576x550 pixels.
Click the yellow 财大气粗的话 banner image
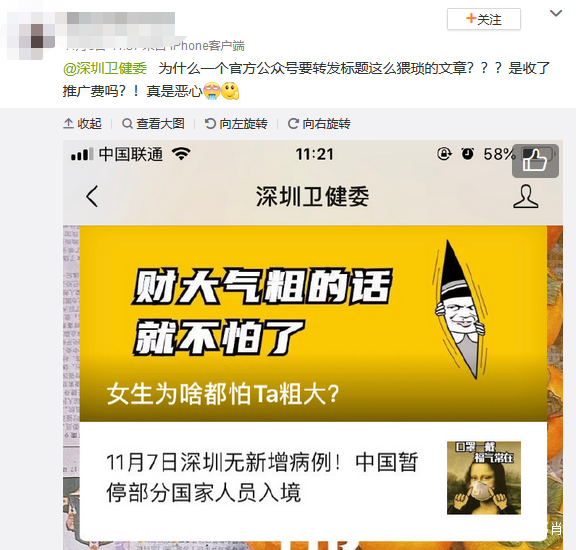point(313,323)
